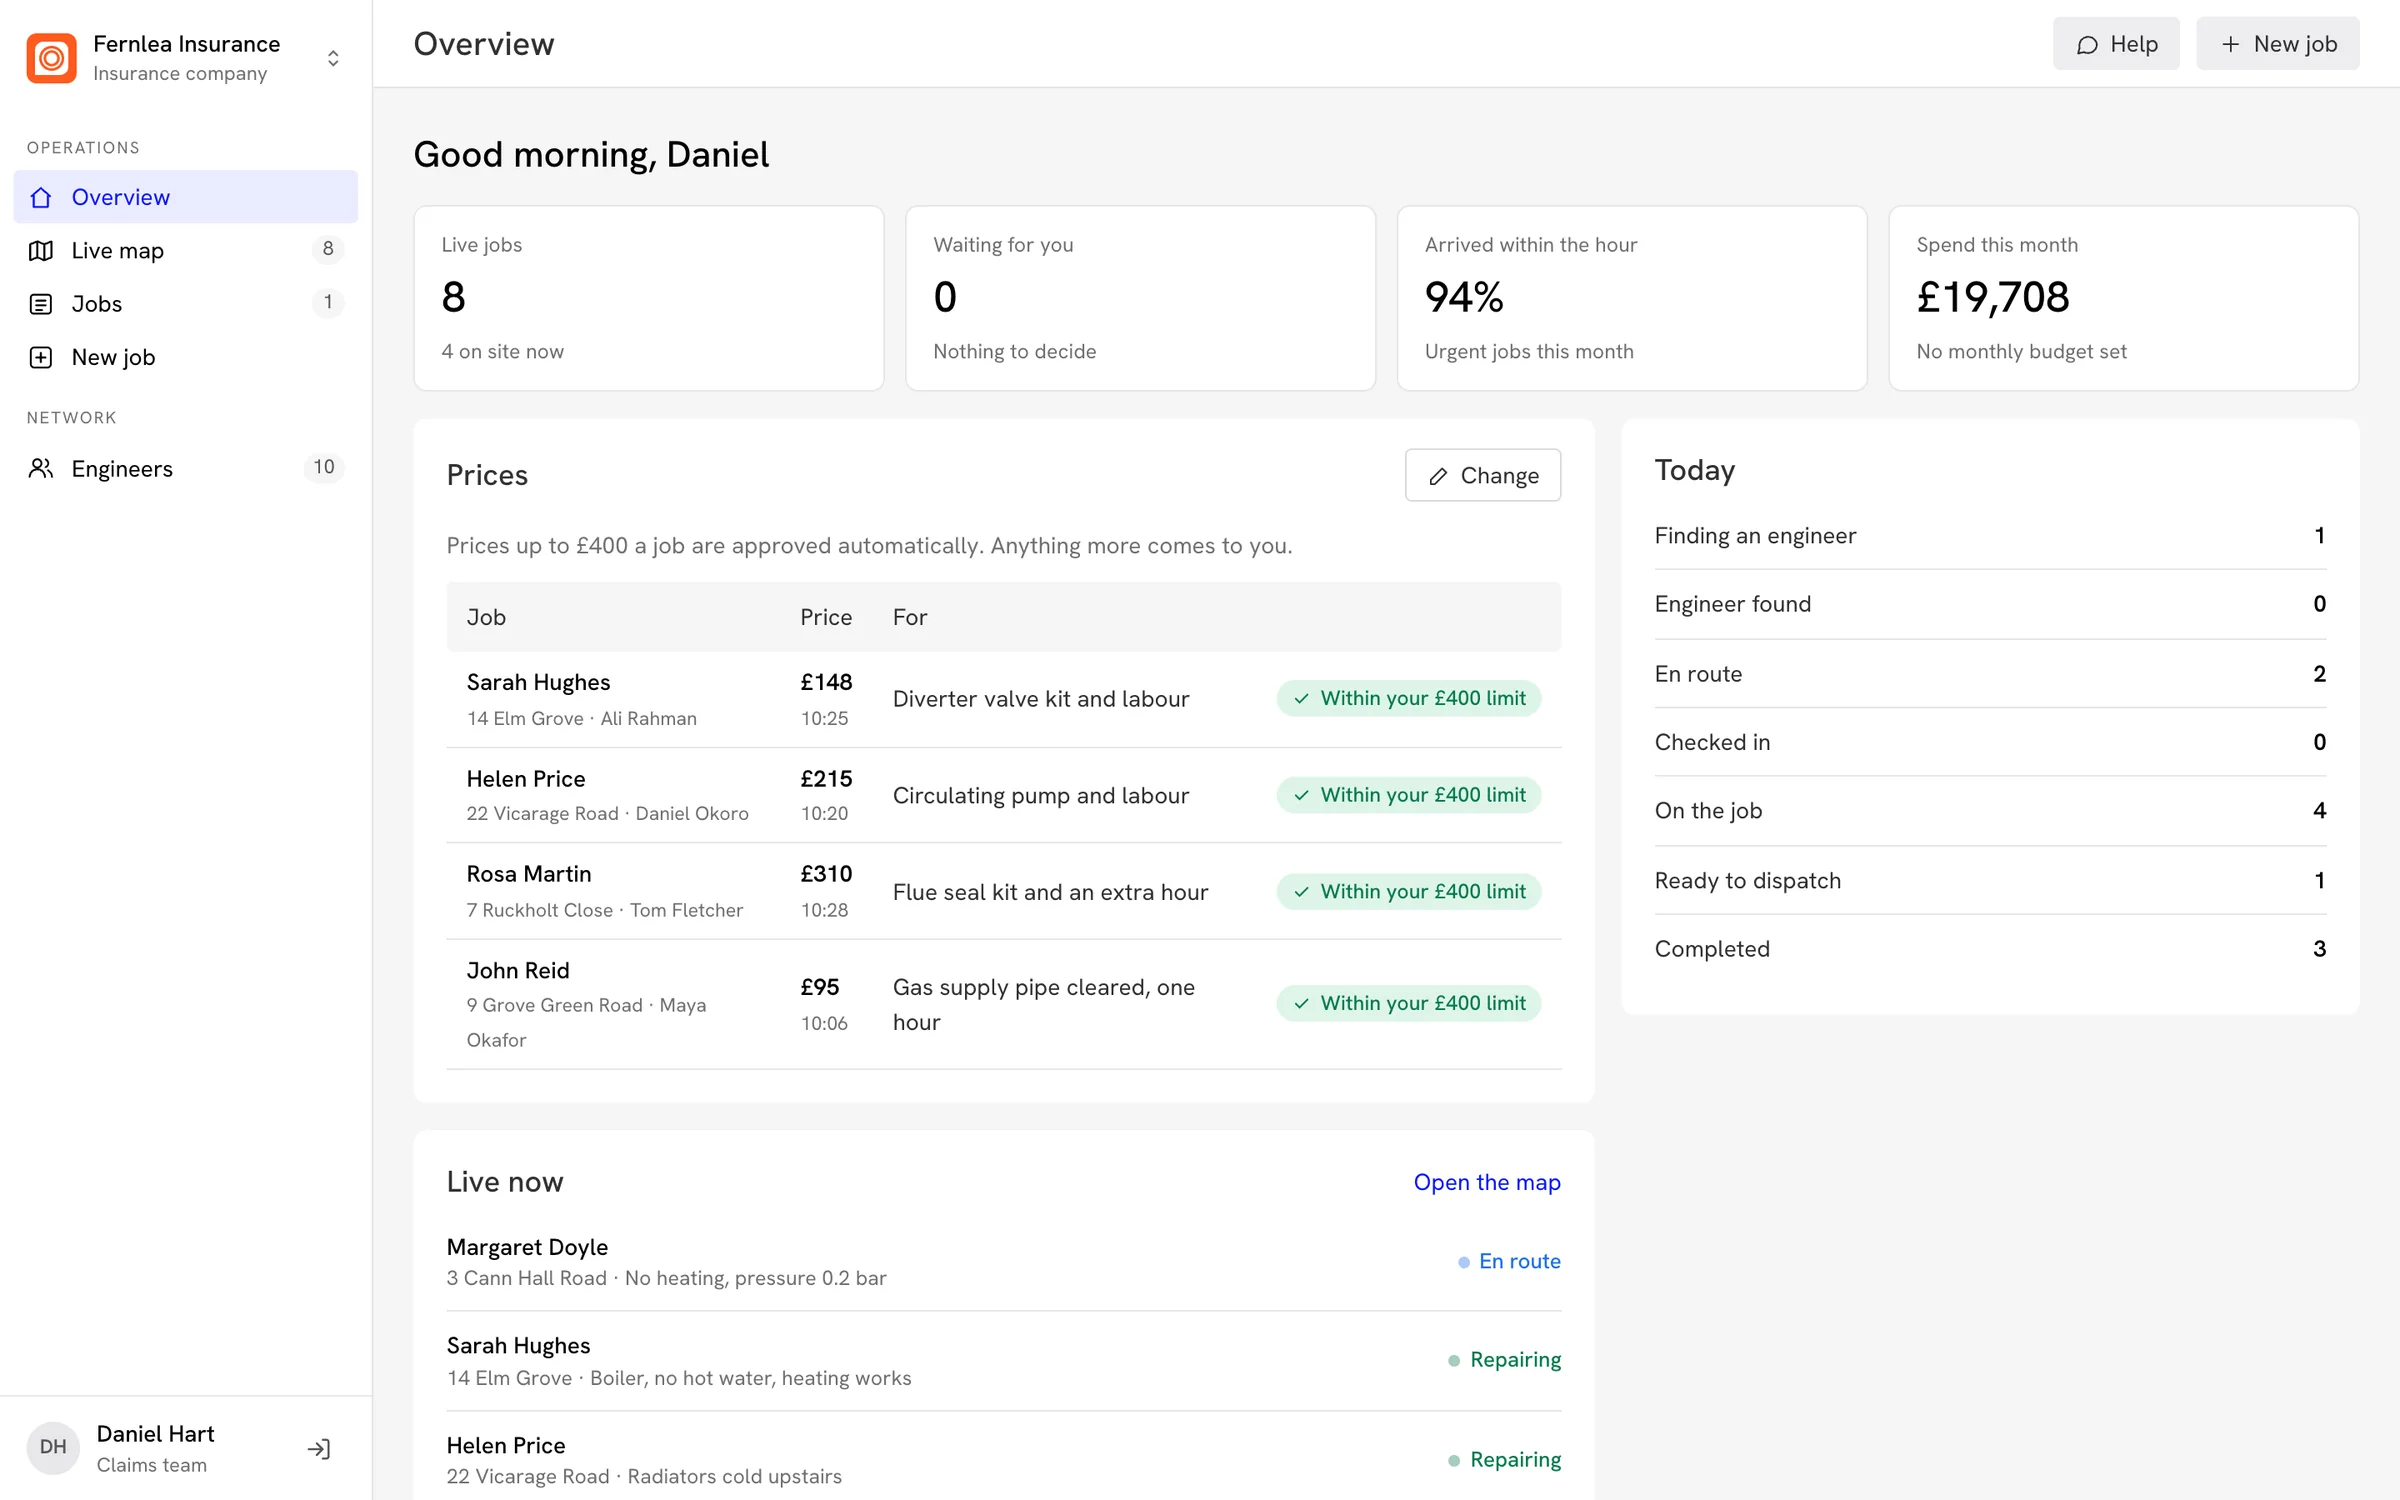Click the Daniel Hart user name
Viewport: 2400px width, 1500px height.
(x=155, y=1434)
